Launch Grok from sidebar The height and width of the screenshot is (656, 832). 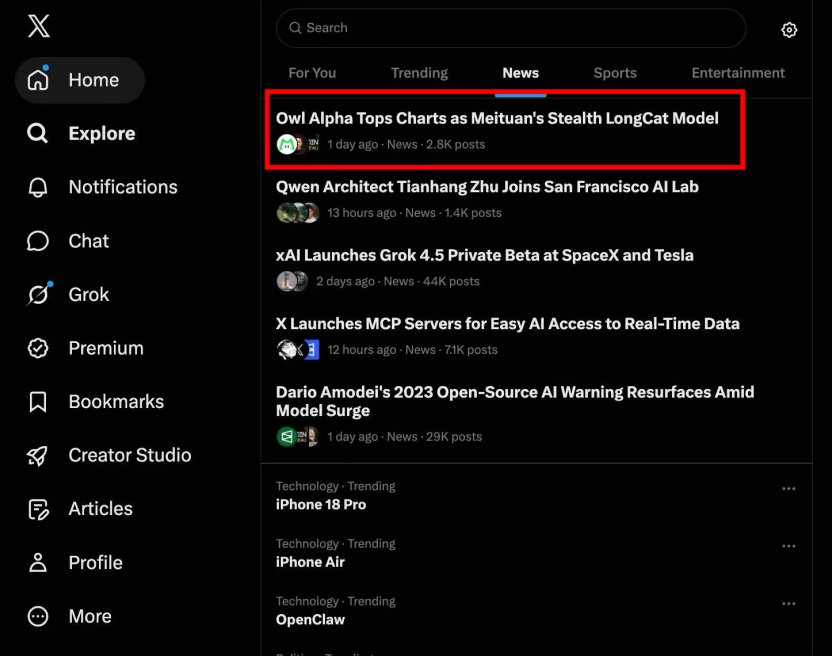68,295
